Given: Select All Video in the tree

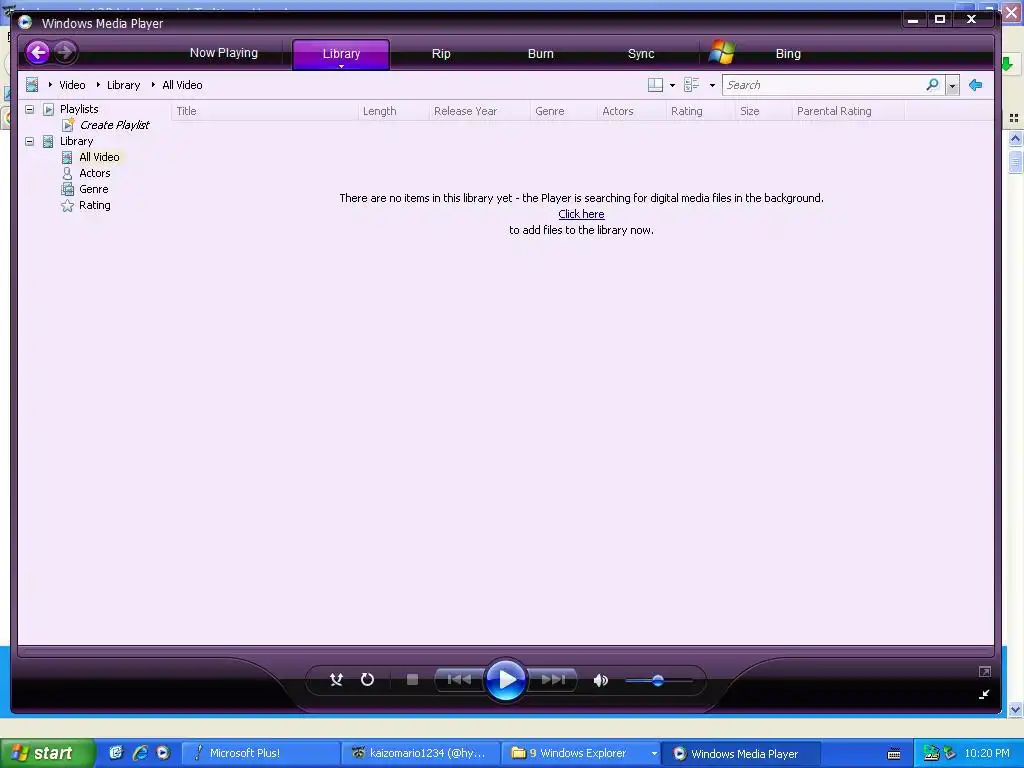Looking at the screenshot, I should [x=99, y=157].
